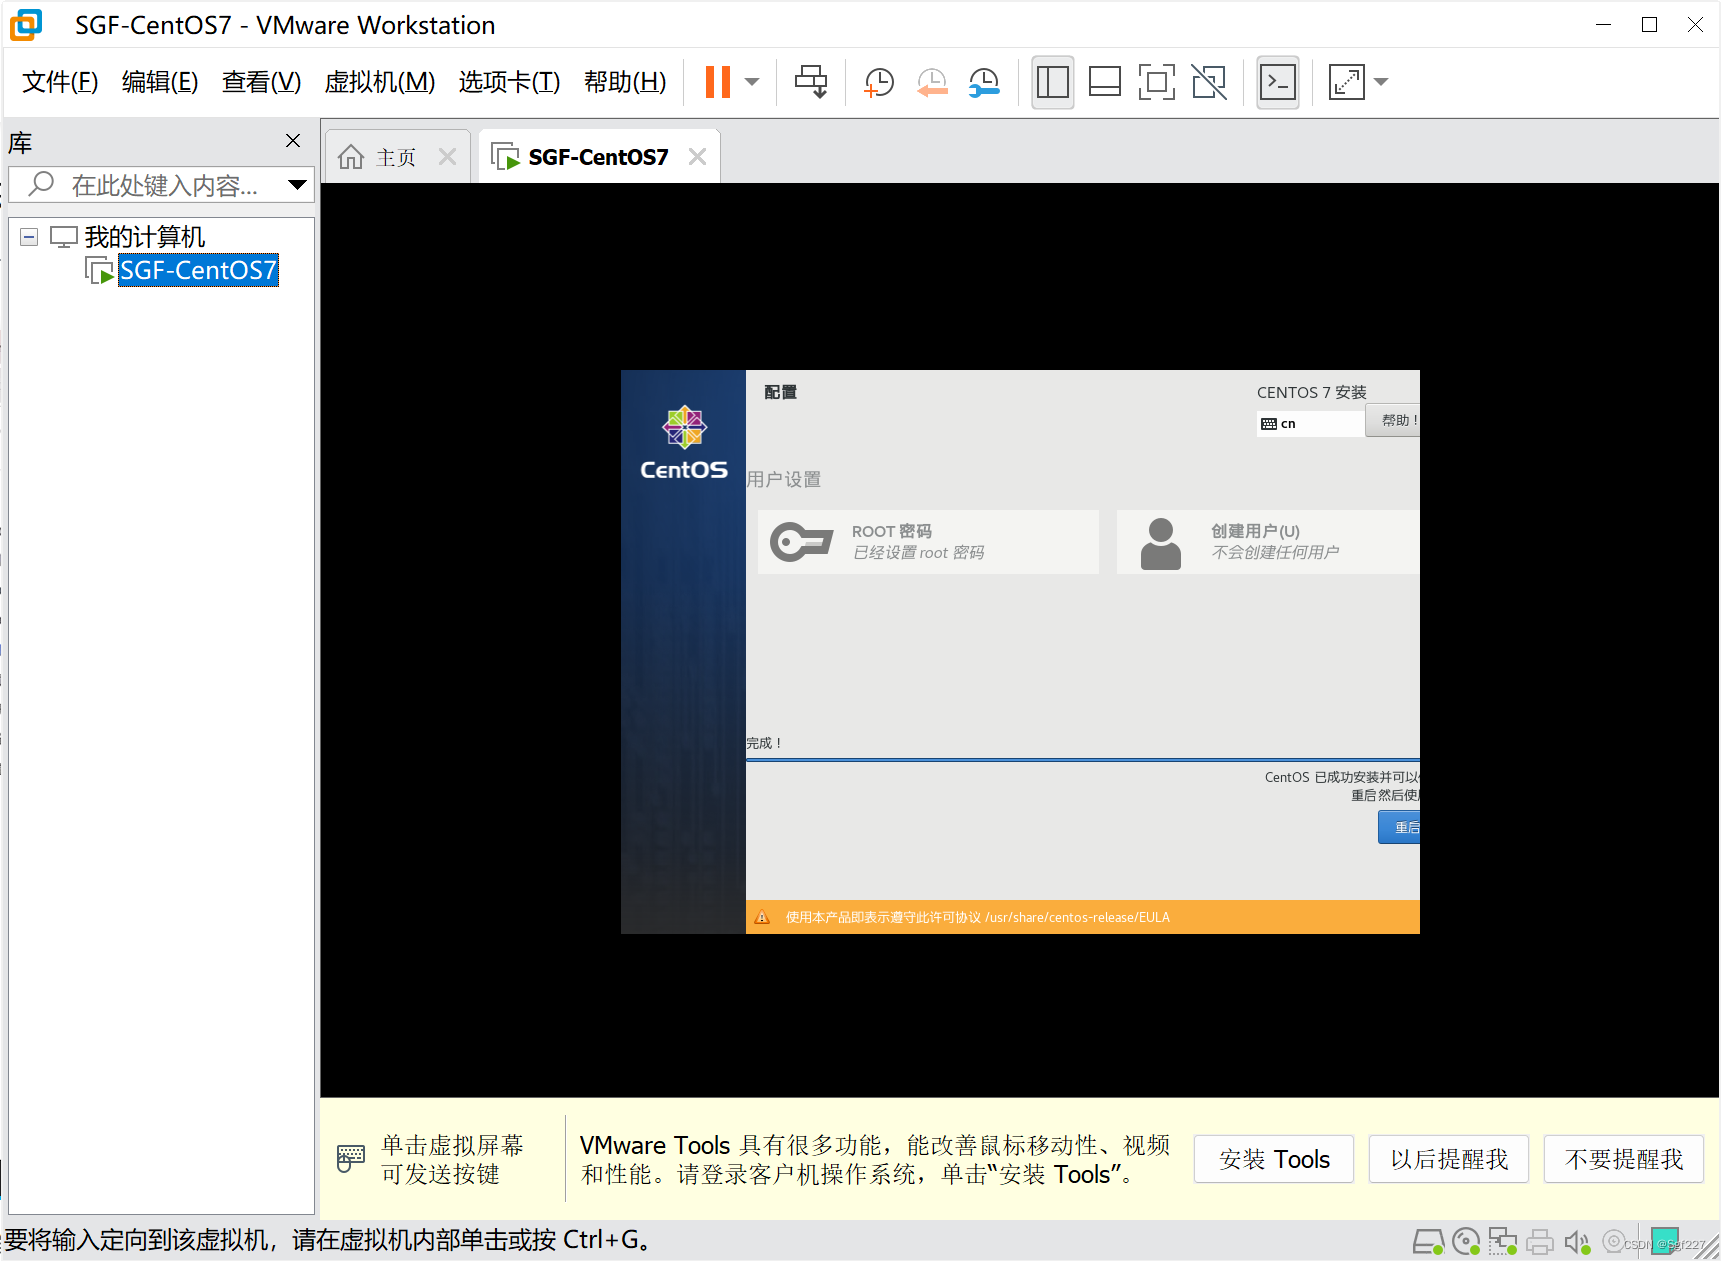Click the pause virtual machine icon
1721x1261 pixels.
(718, 82)
